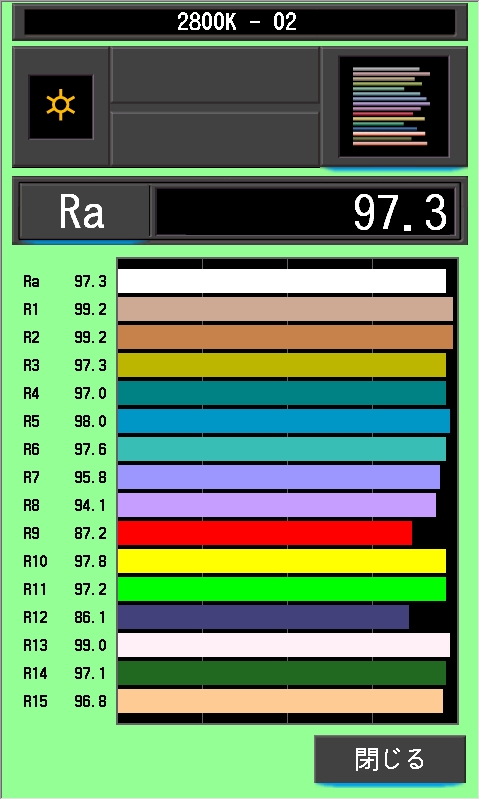Select the empty upper info panel
This screenshot has height=800, width=480.
point(215,76)
